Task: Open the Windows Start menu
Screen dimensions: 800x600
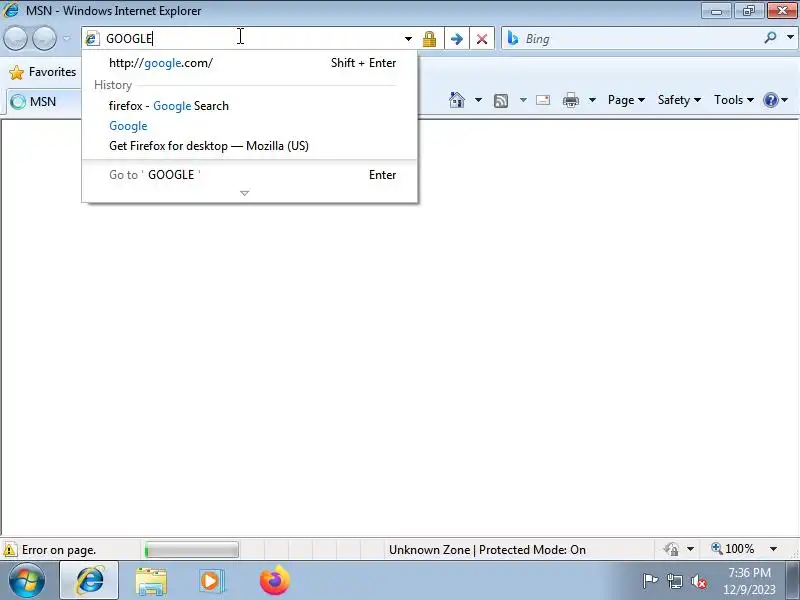Action: click(x=27, y=581)
